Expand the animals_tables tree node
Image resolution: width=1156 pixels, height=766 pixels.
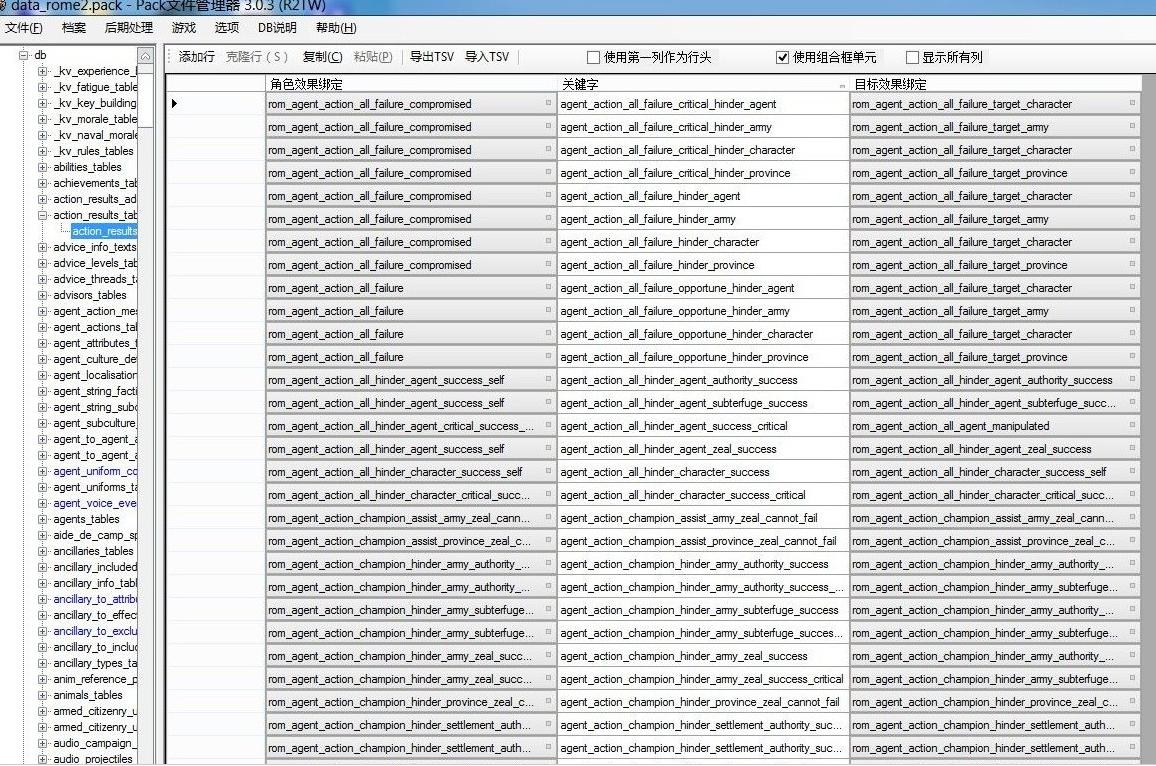coord(43,695)
